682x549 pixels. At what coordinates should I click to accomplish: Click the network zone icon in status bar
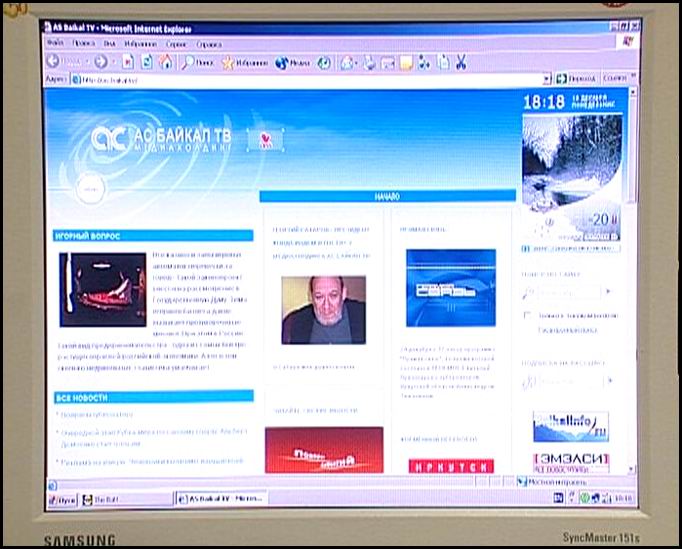tap(522, 482)
